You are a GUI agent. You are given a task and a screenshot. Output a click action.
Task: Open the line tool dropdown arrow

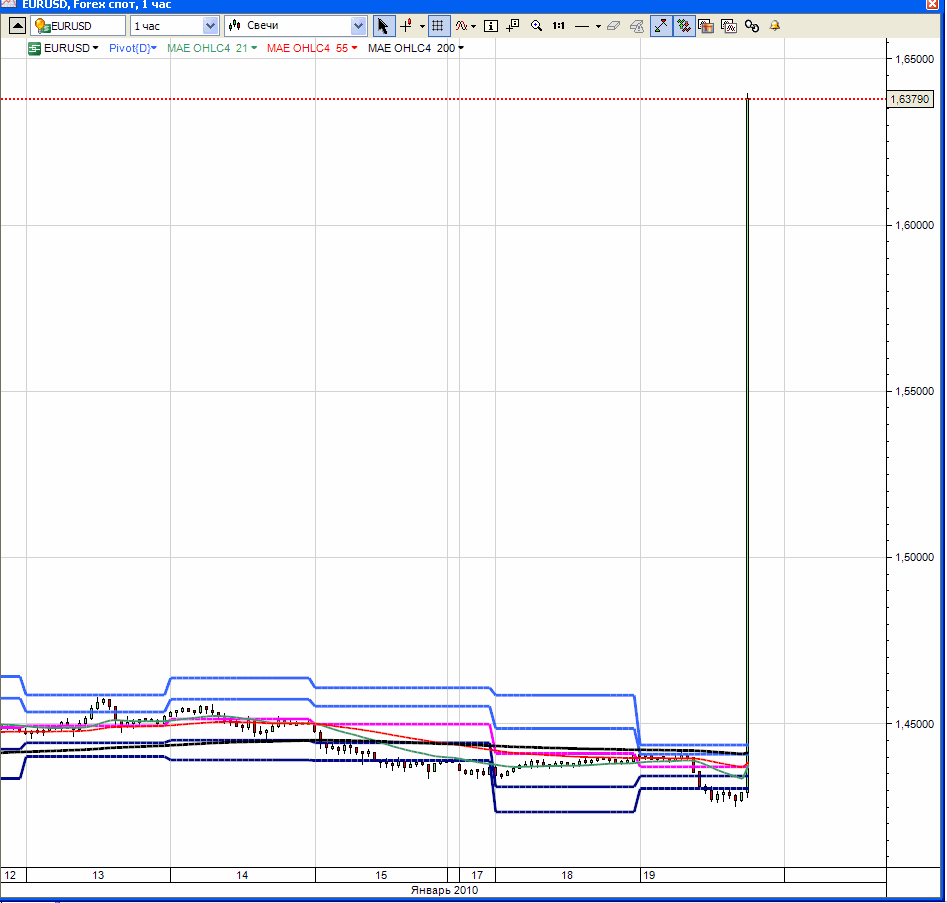(x=598, y=26)
